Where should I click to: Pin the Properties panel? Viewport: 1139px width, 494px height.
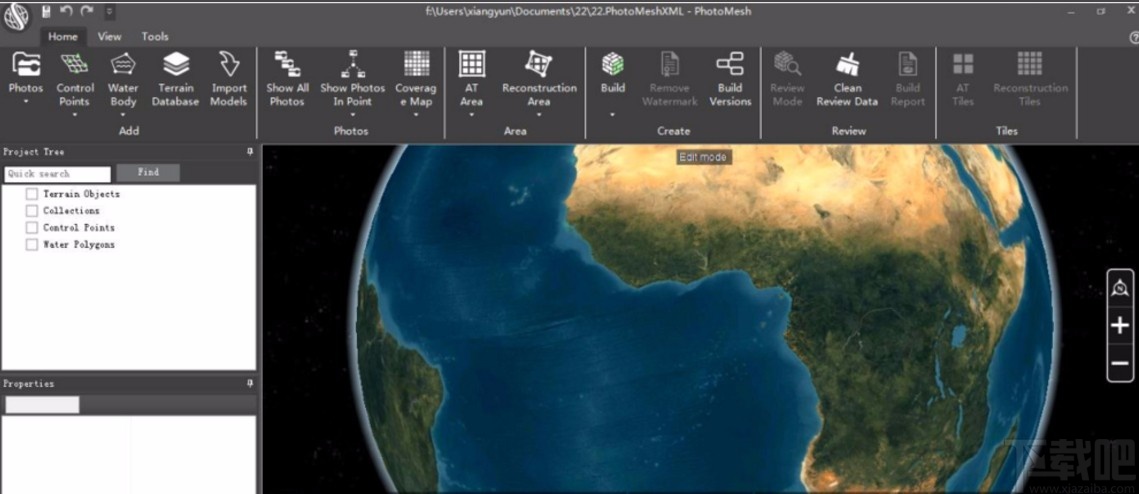coord(250,384)
